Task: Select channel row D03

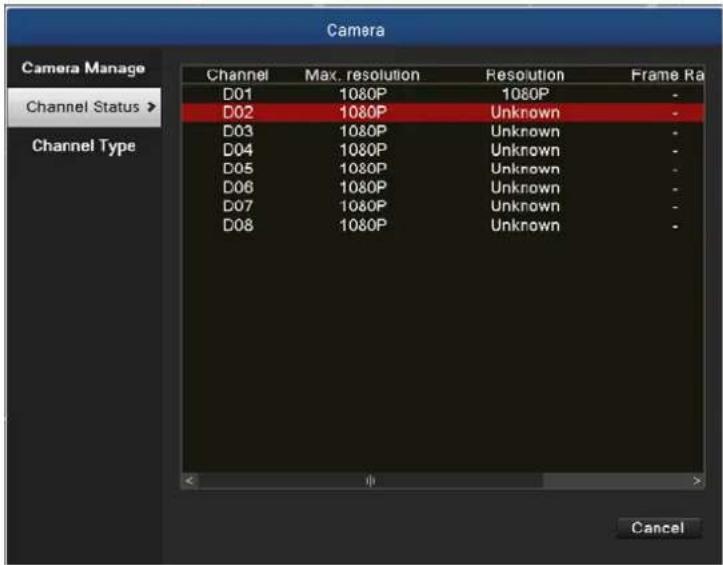Action: [x=443, y=132]
